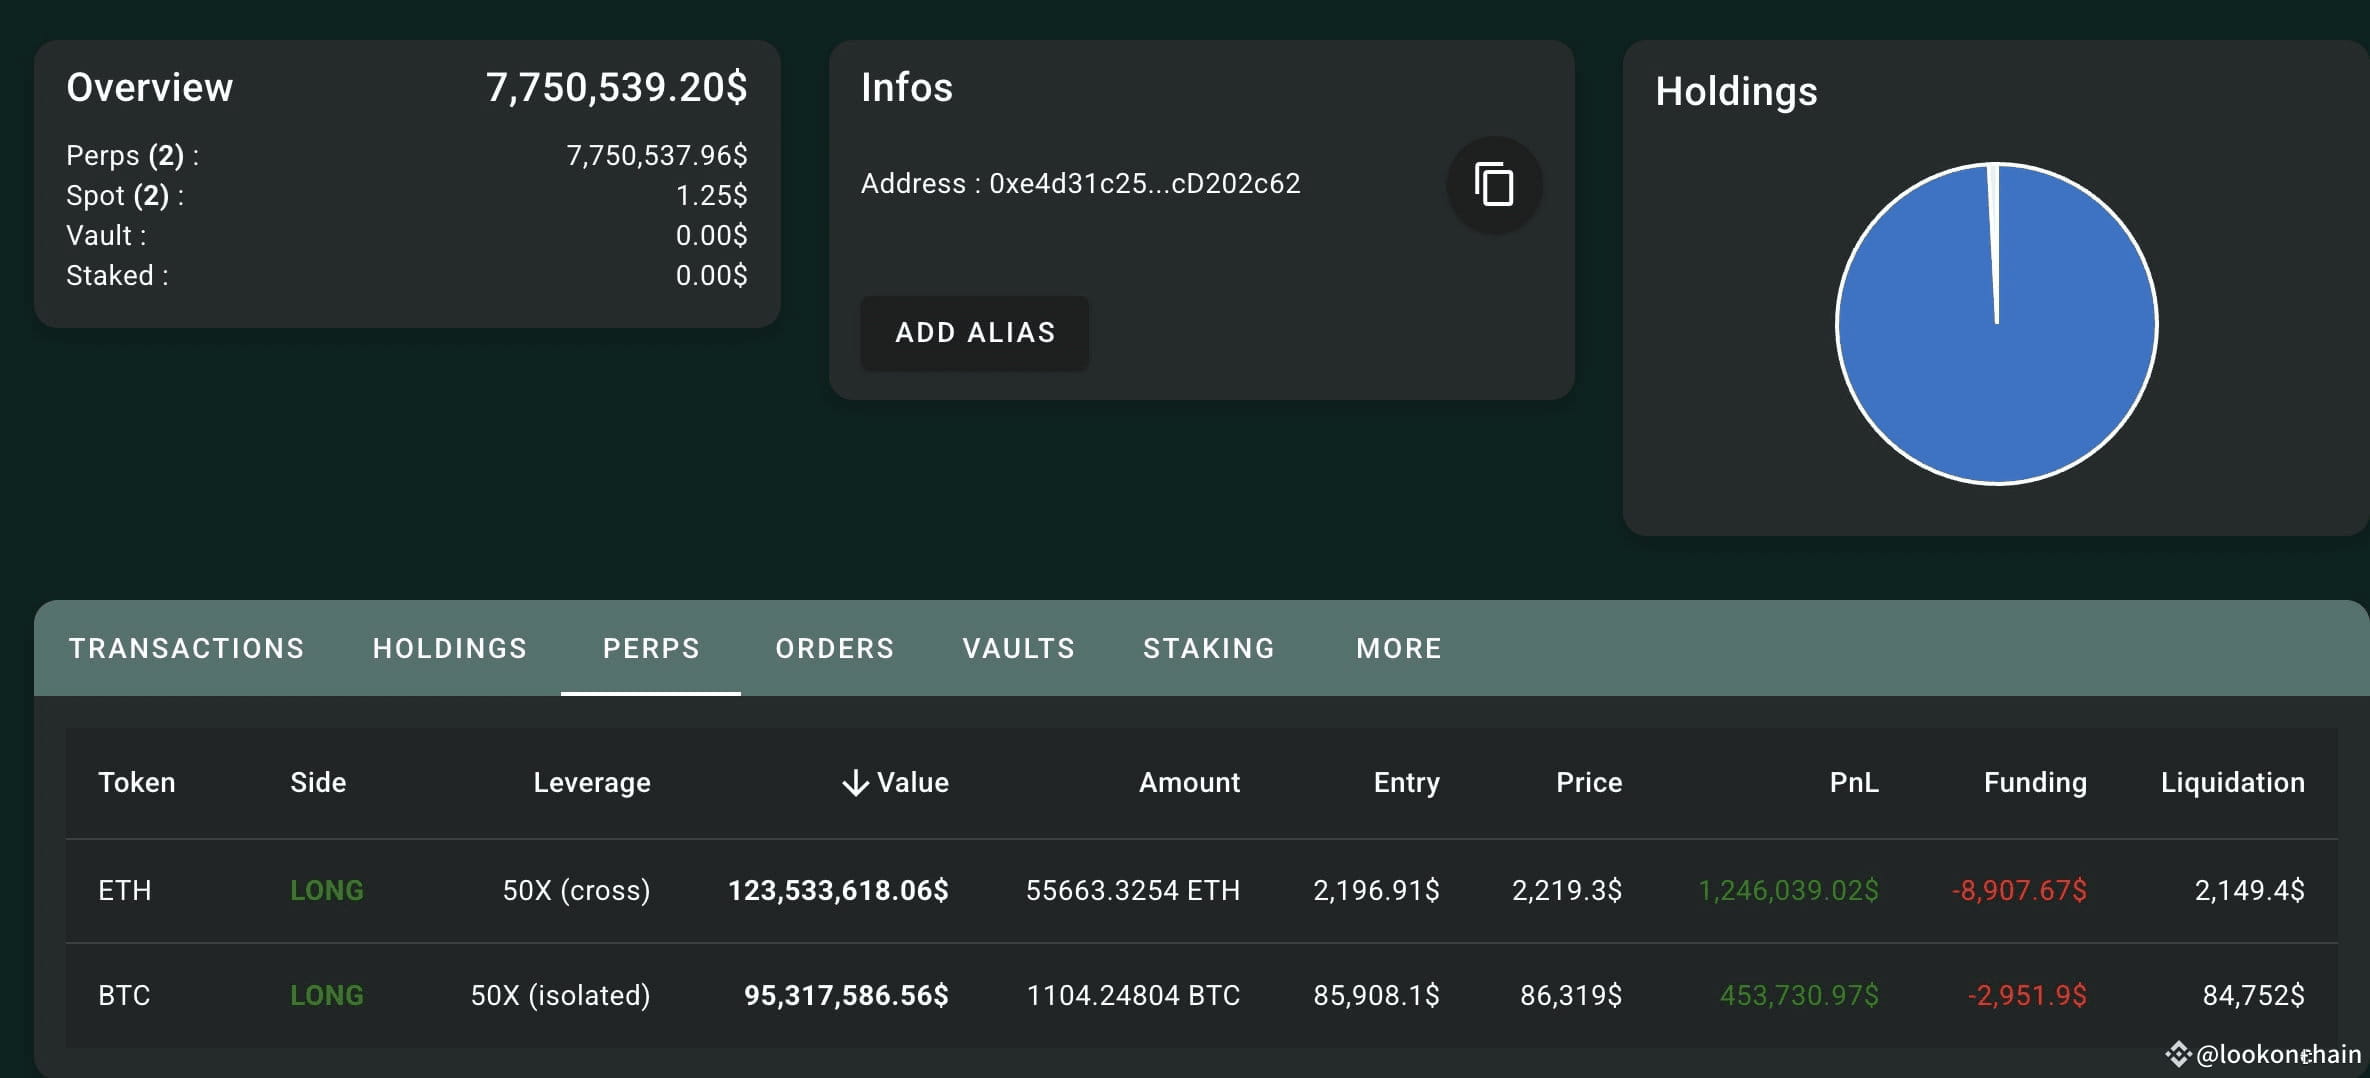This screenshot has width=2370, height=1078.
Task: Select the ETH token row
Action: click(x=1201, y=890)
